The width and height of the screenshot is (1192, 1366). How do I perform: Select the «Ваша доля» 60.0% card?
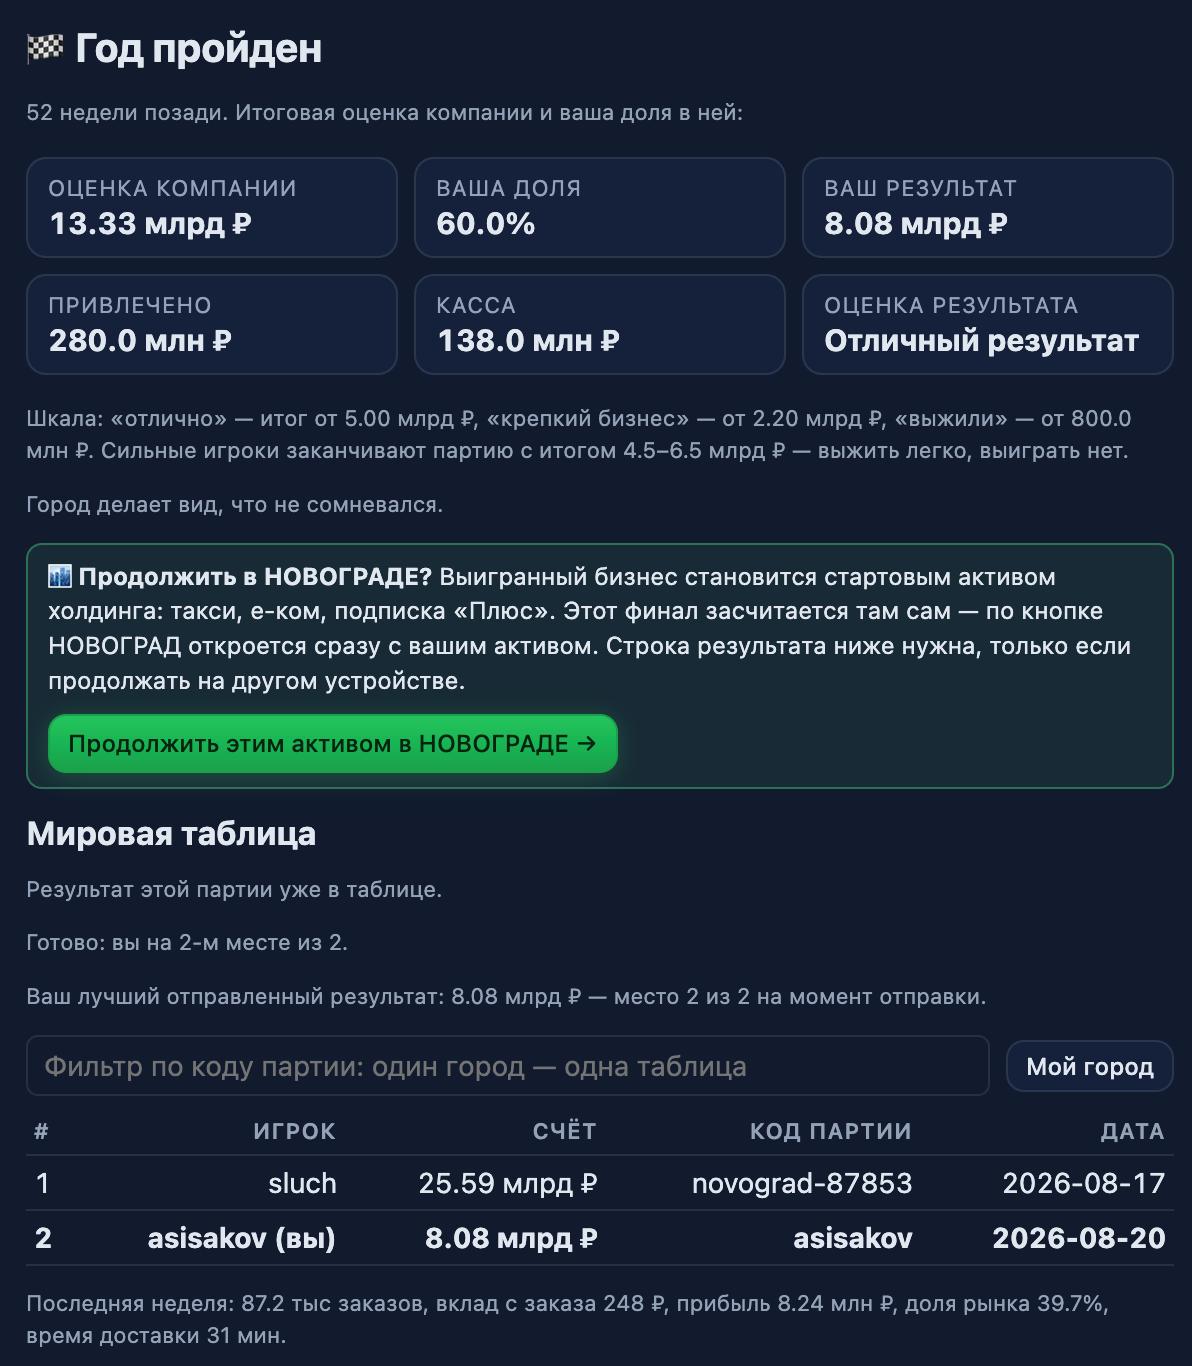(x=600, y=207)
